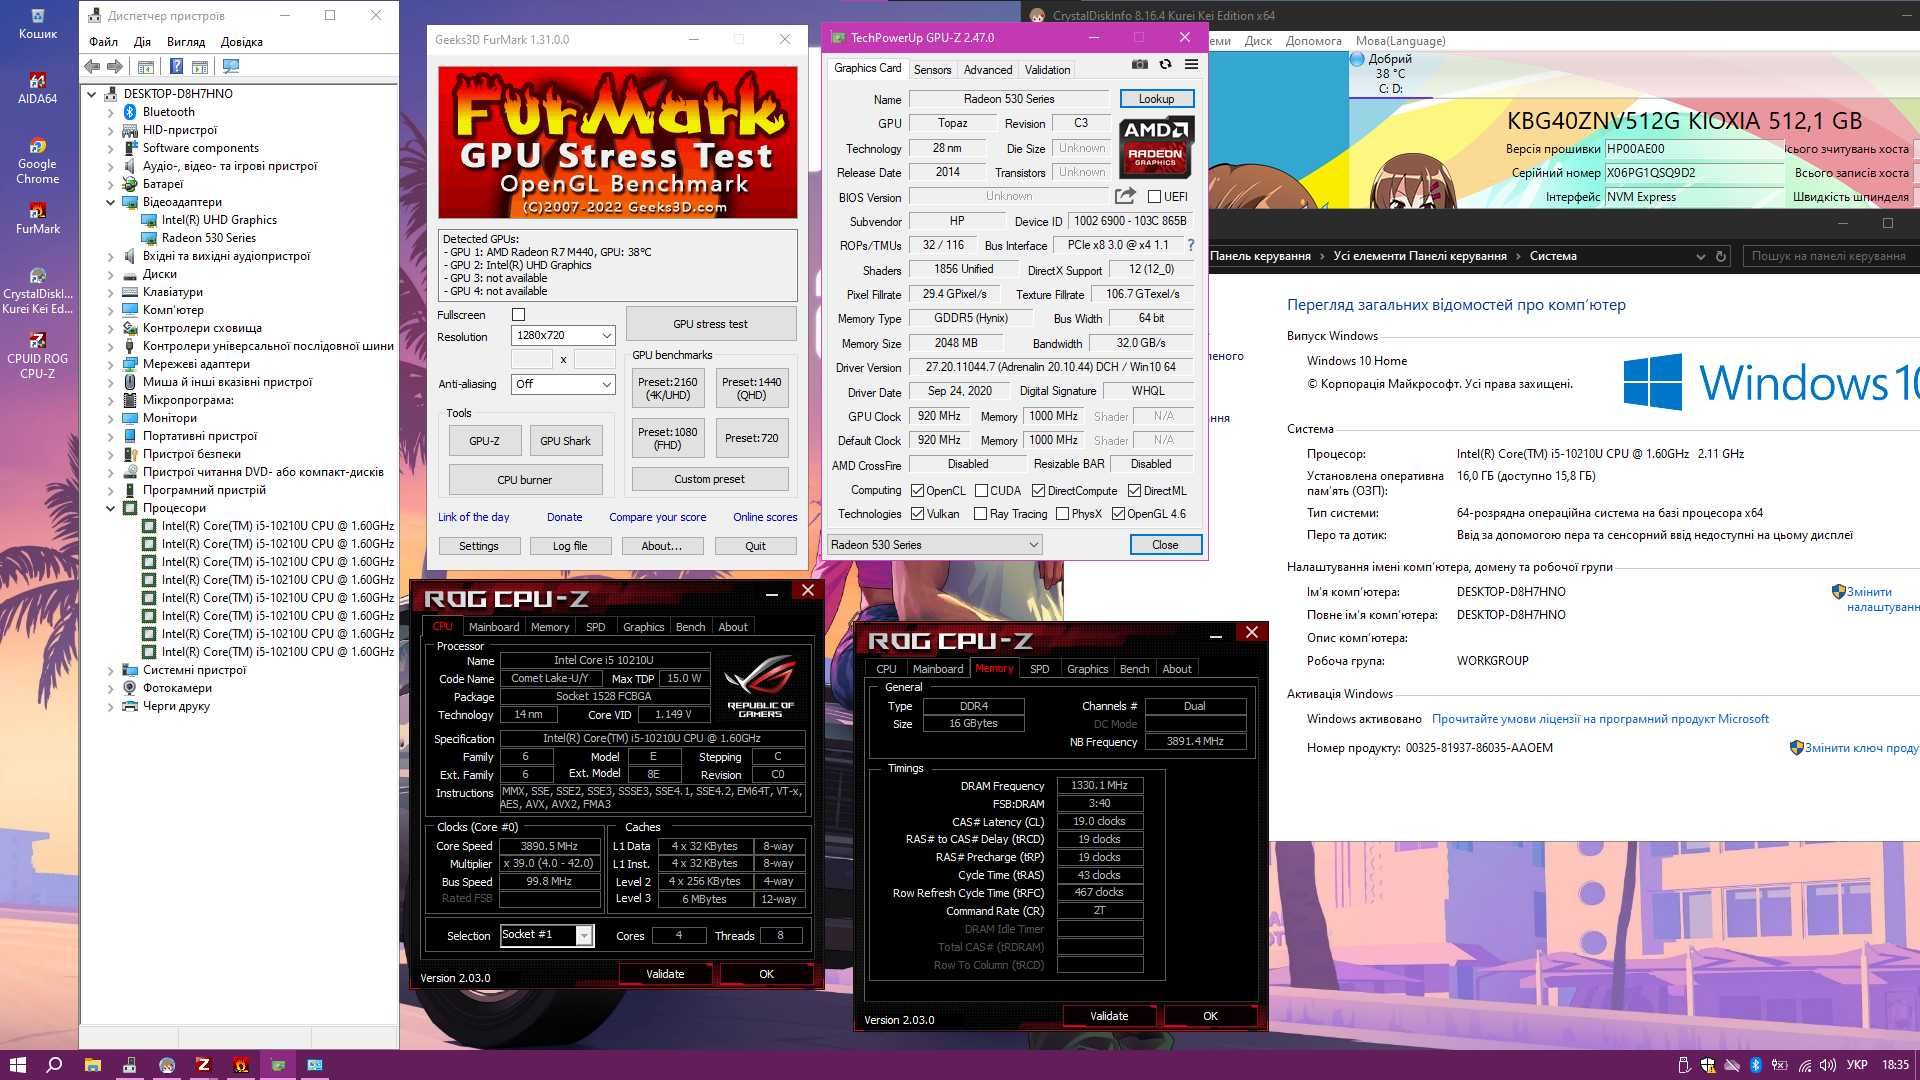Image resolution: width=1920 pixels, height=1080 pixels.
Task: Select Socket #1 in CPU-Z dropdown
Action: [x=545, y=935]
